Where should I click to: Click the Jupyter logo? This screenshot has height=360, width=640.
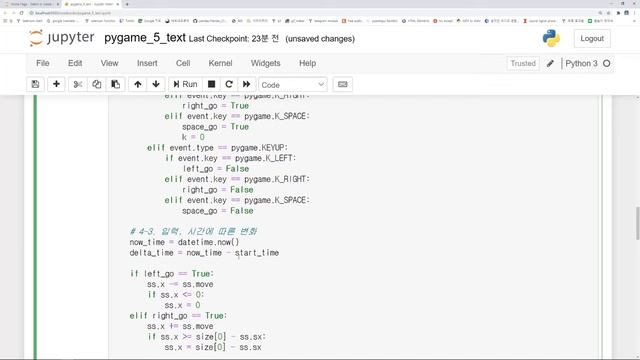(x=62, y=38)
